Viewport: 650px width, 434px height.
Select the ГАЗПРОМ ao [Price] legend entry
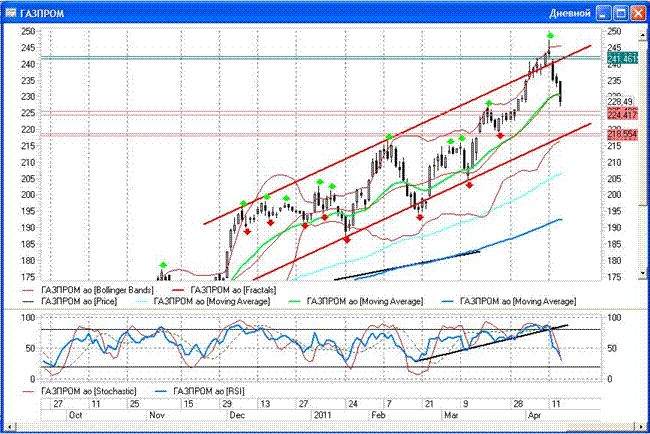[69, 301]
